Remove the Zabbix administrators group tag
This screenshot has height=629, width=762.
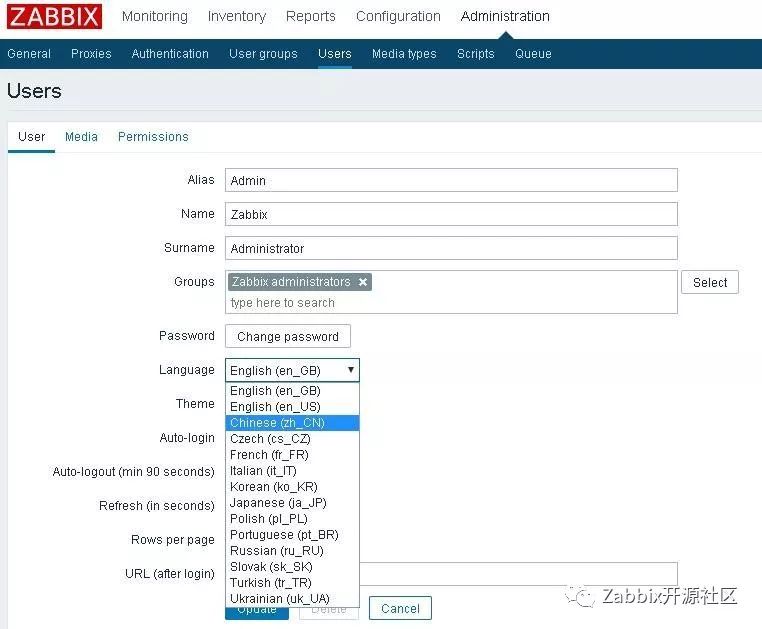363,282
